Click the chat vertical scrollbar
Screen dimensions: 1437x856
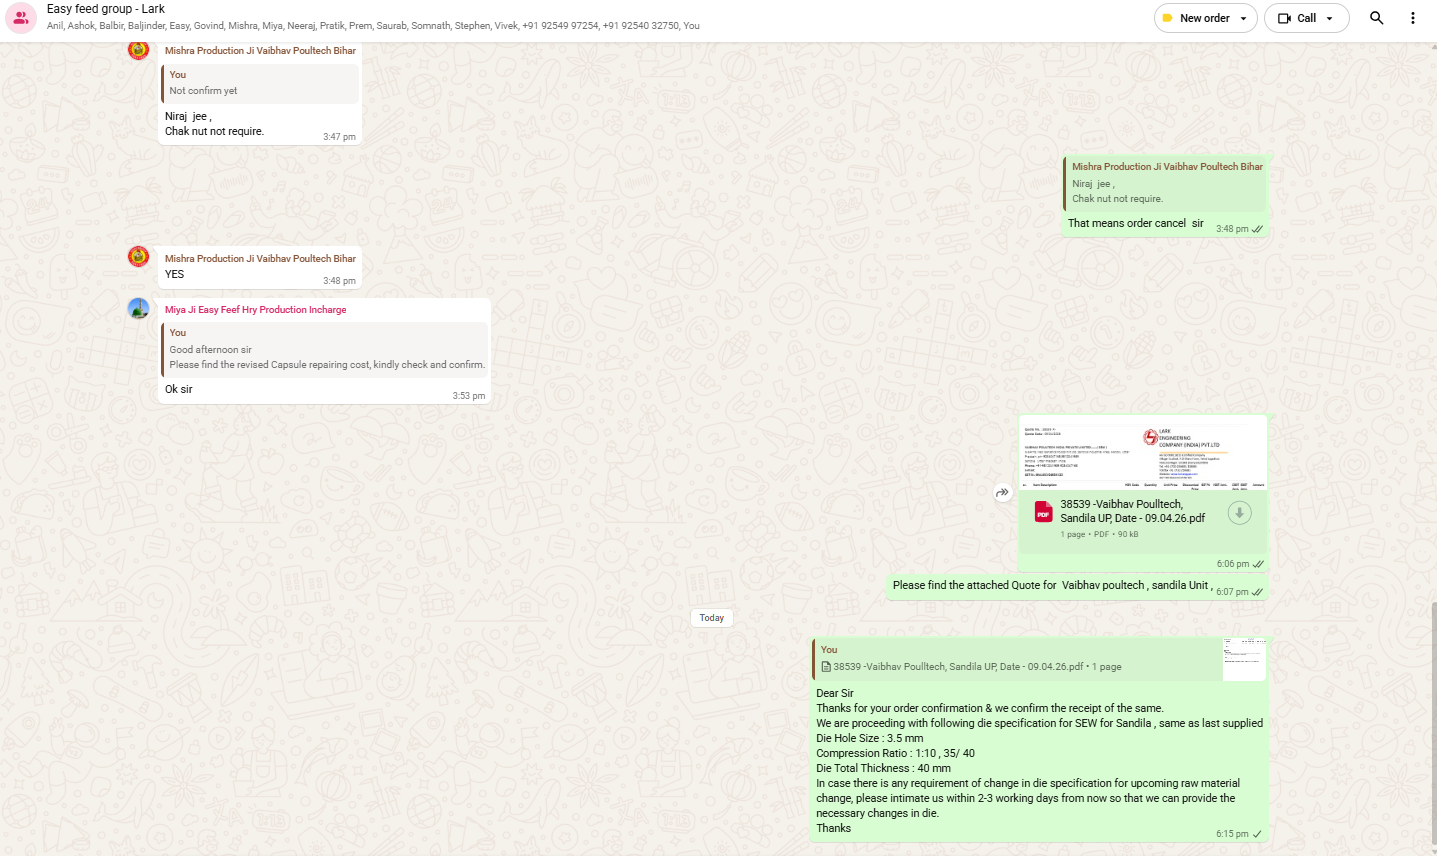click(x=1432, y=720)
